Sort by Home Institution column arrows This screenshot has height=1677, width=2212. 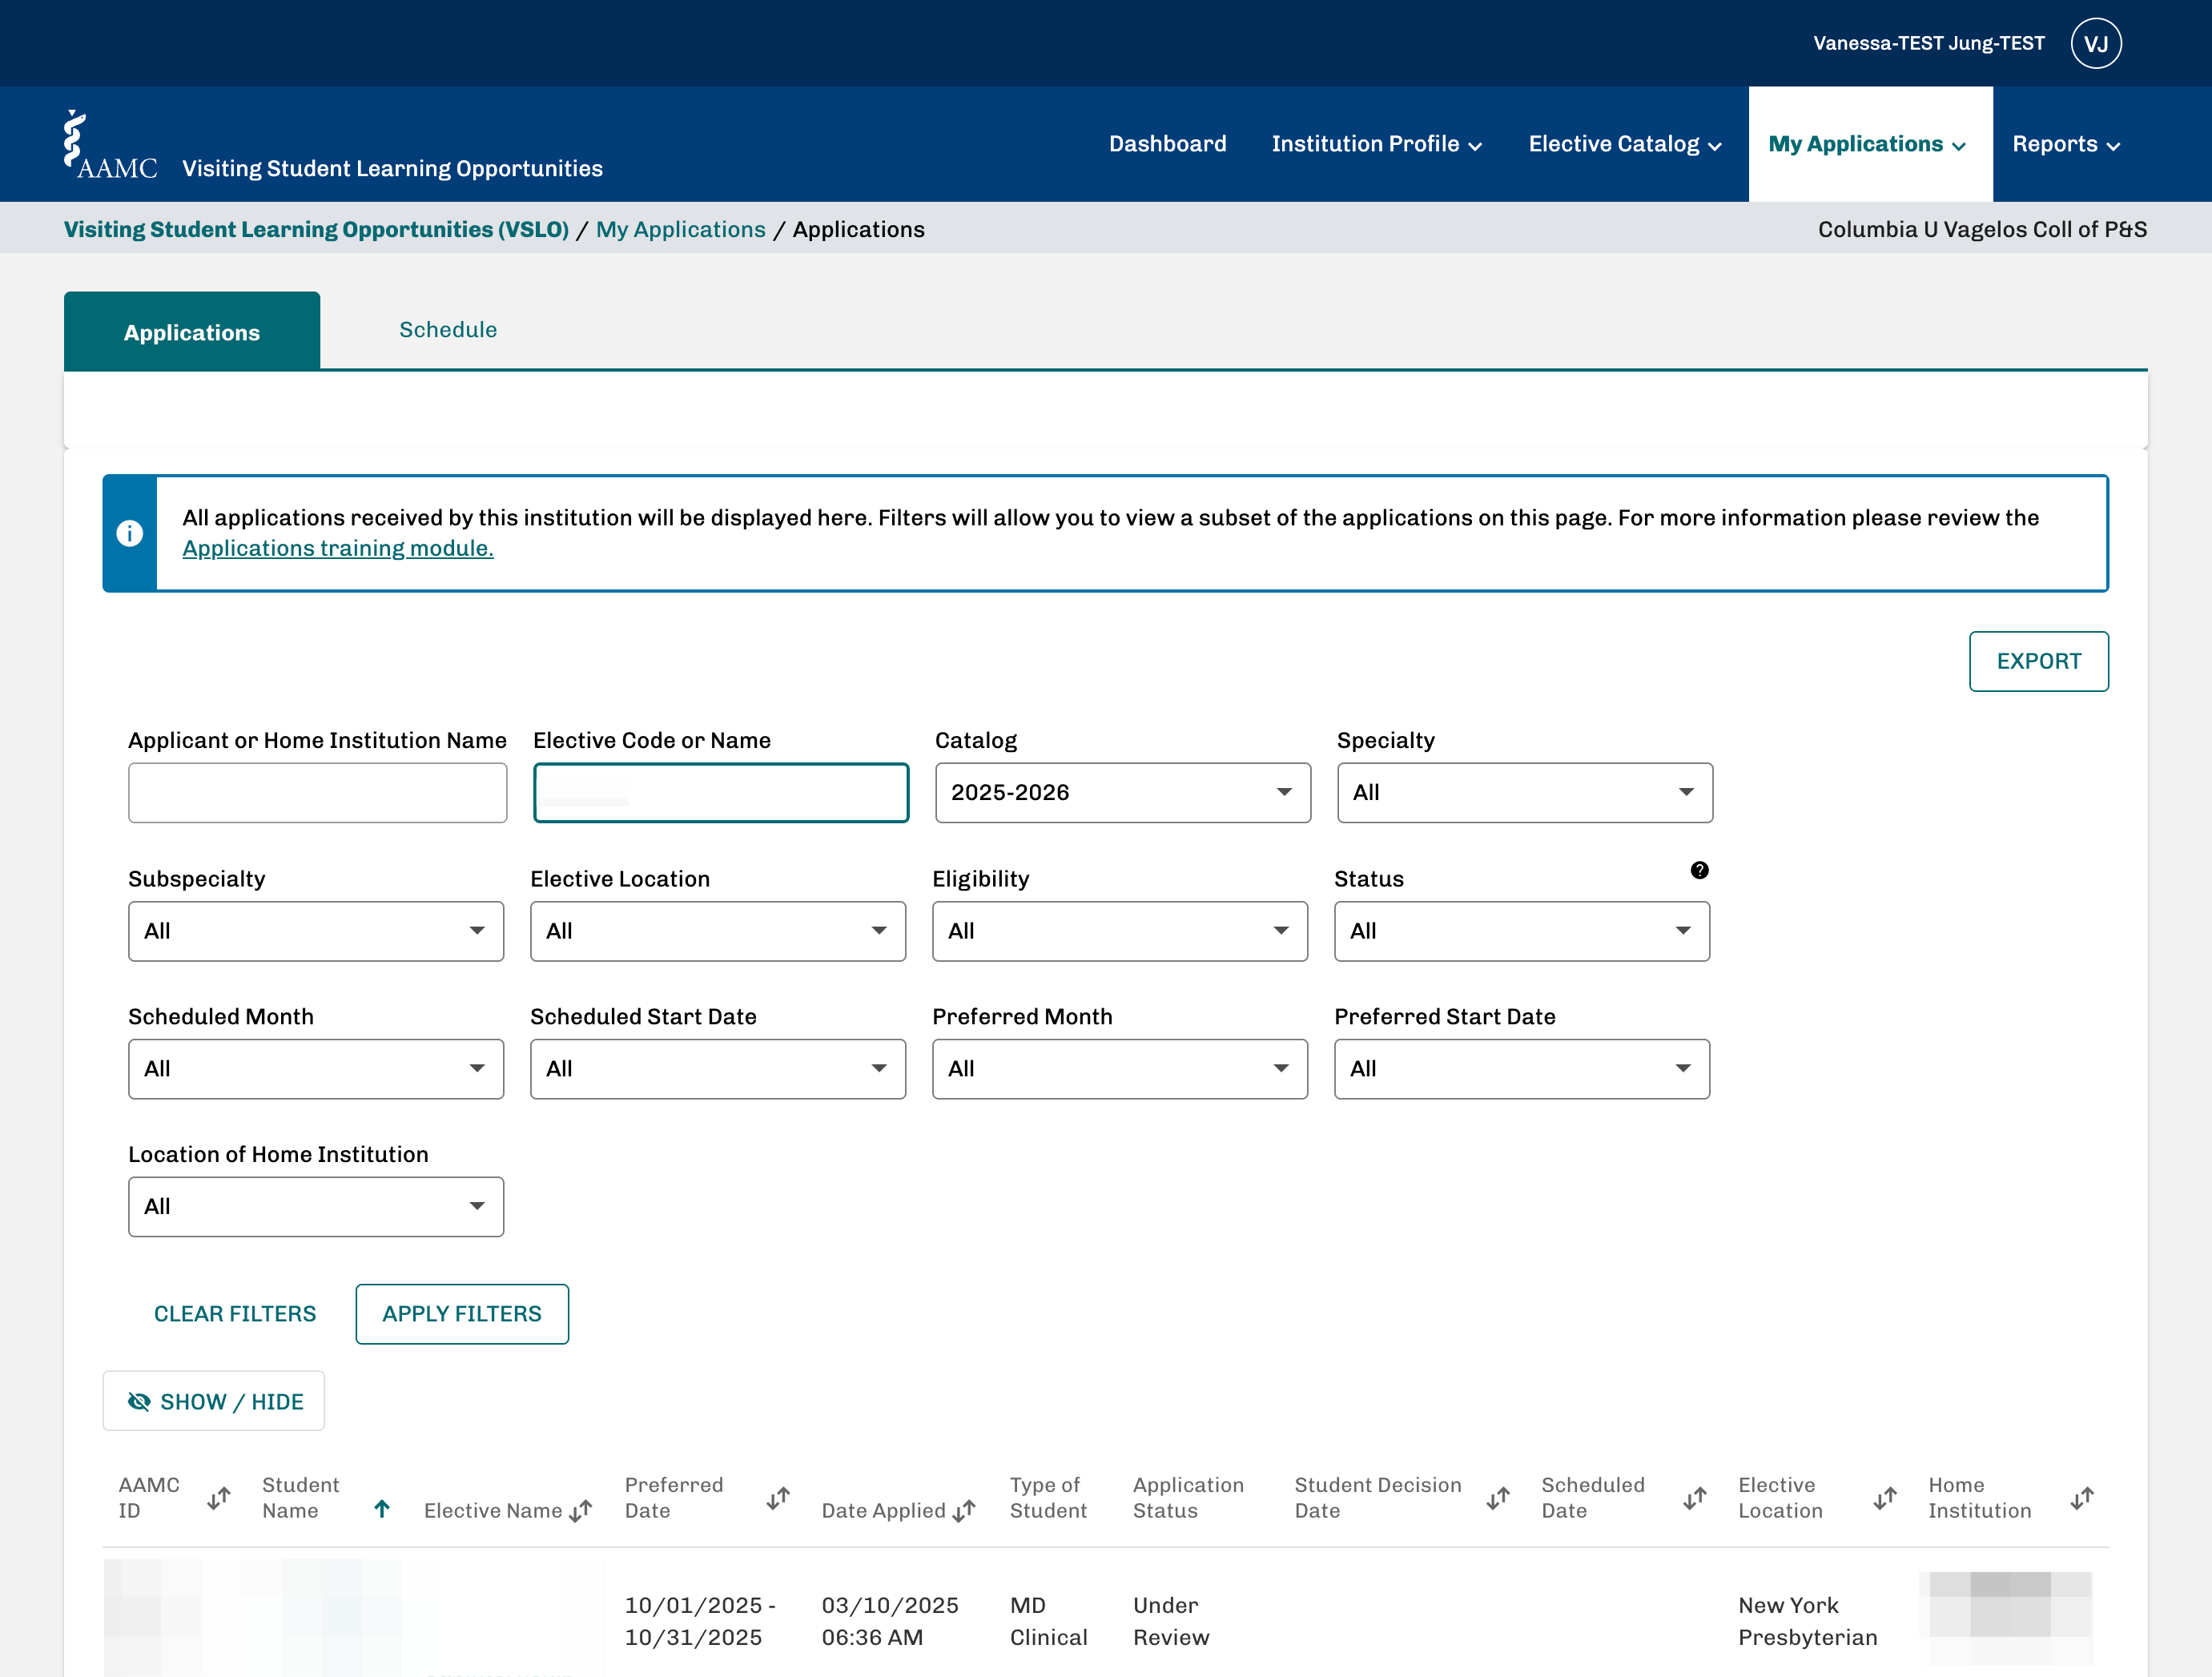tap(2082, 1498)
